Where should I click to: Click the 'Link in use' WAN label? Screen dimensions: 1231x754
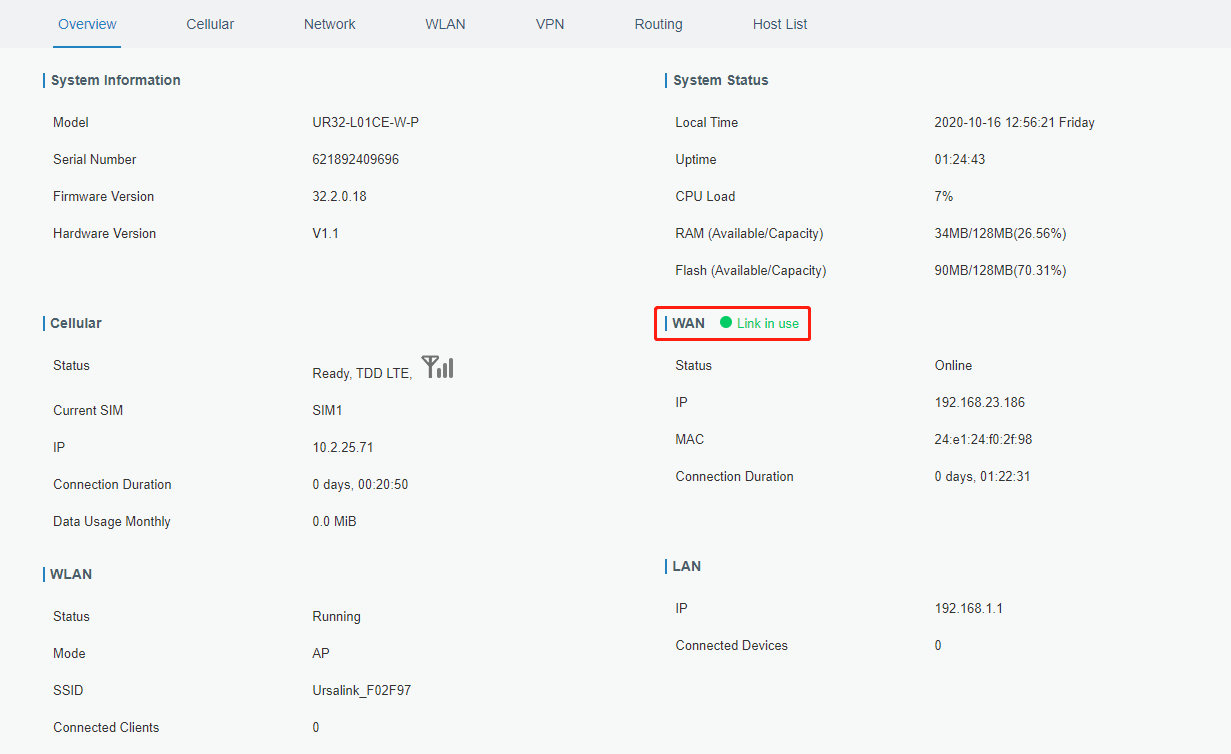tap(768, 323)
